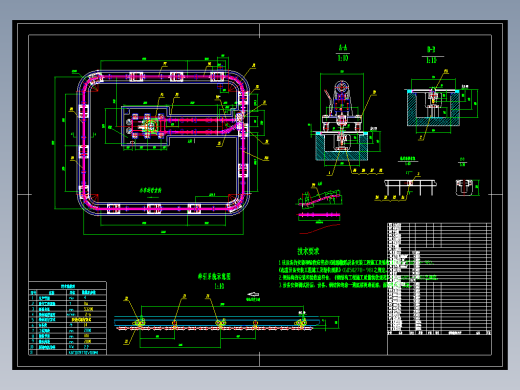Click the first line of technical requirements
Image resolution: width=520 pixels, height=390 pixels.
point(356,263)
